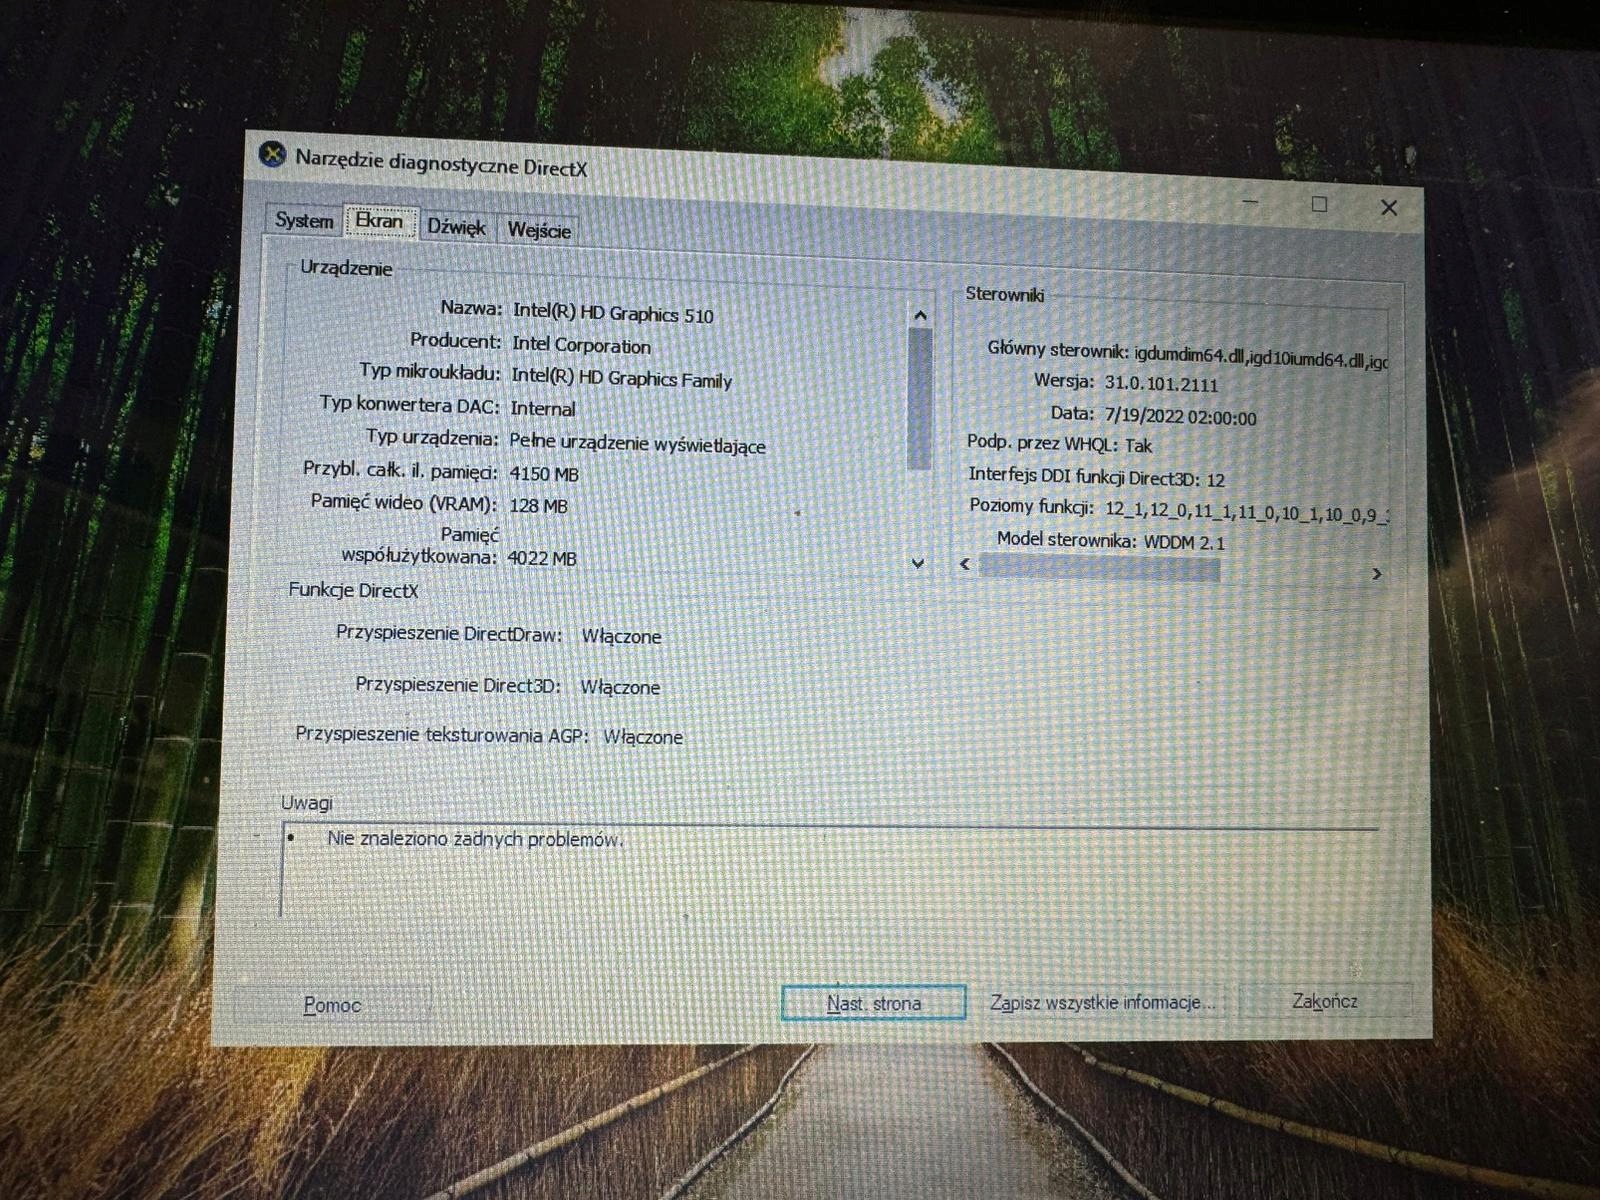Select the Ekran tab
The height and width of the screenshot is (1200, 1600).
pos(379,221)
